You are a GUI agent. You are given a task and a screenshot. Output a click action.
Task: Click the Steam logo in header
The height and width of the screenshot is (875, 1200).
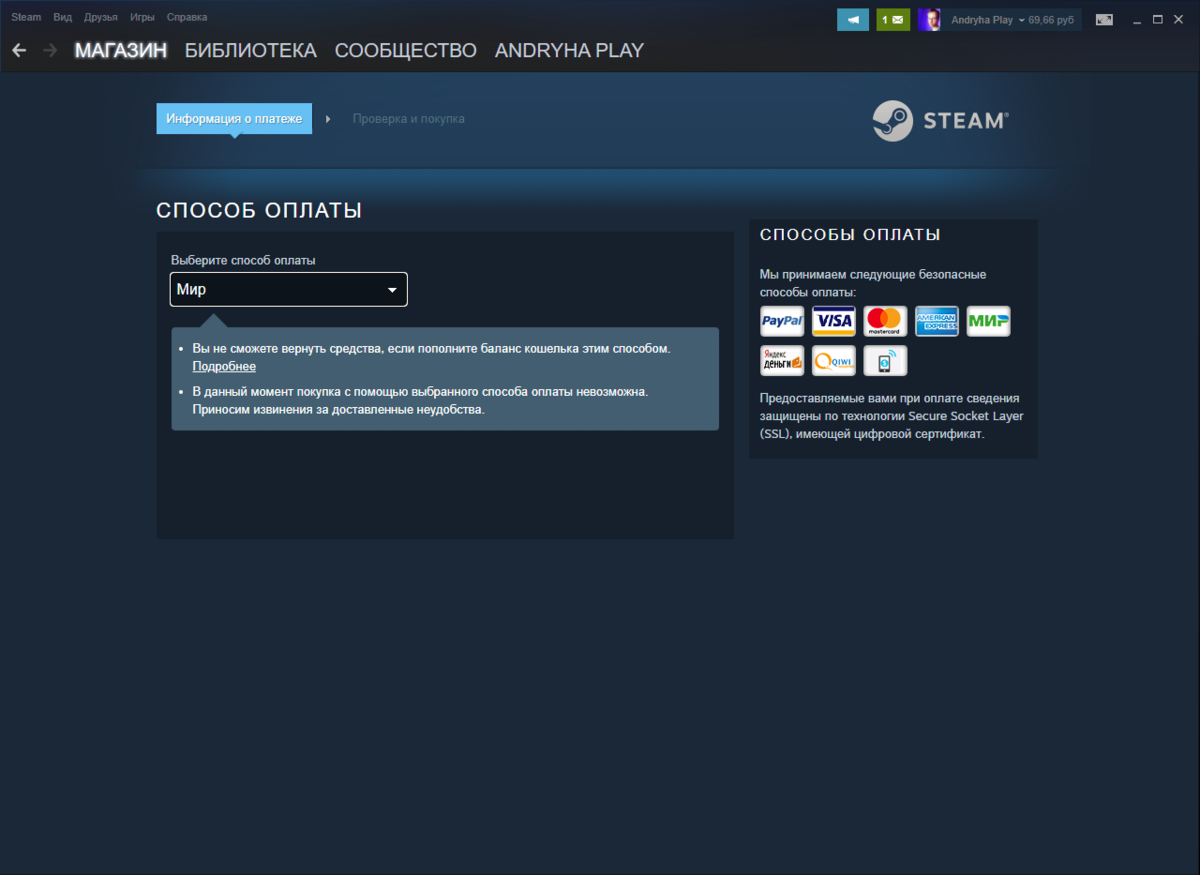click(940, 121)
